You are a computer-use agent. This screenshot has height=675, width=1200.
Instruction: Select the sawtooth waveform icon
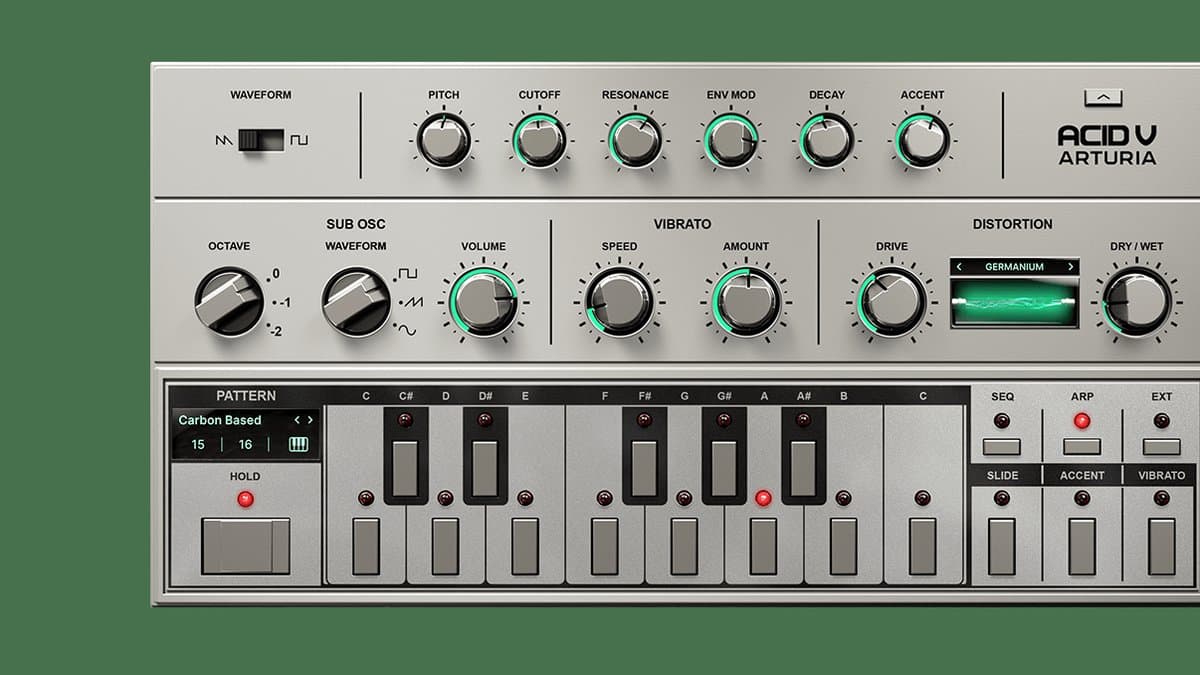[x=223, y=140]
